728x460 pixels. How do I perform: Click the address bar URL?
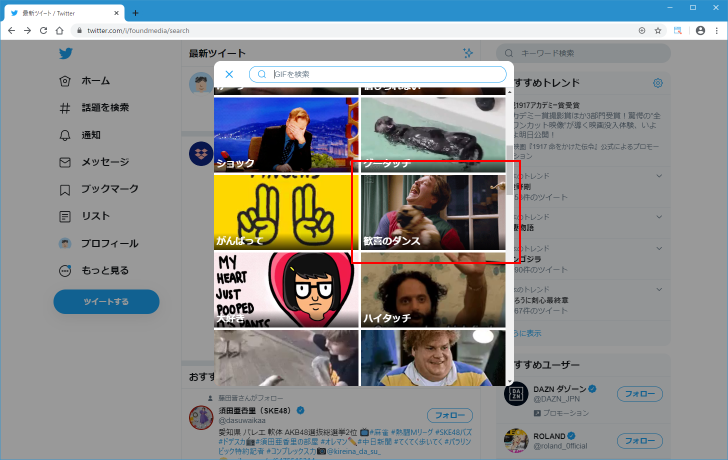pos(138,31)
